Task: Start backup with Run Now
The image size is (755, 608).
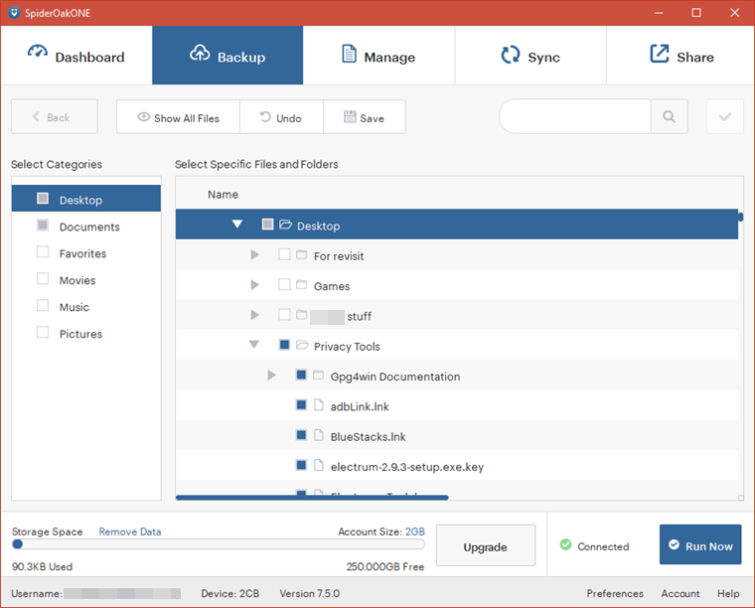Action: pos(700,544)
